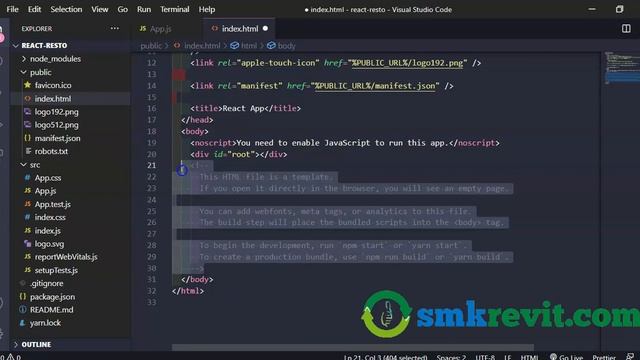Open package.json file
640x360 pixels.
tap(52, 297)
